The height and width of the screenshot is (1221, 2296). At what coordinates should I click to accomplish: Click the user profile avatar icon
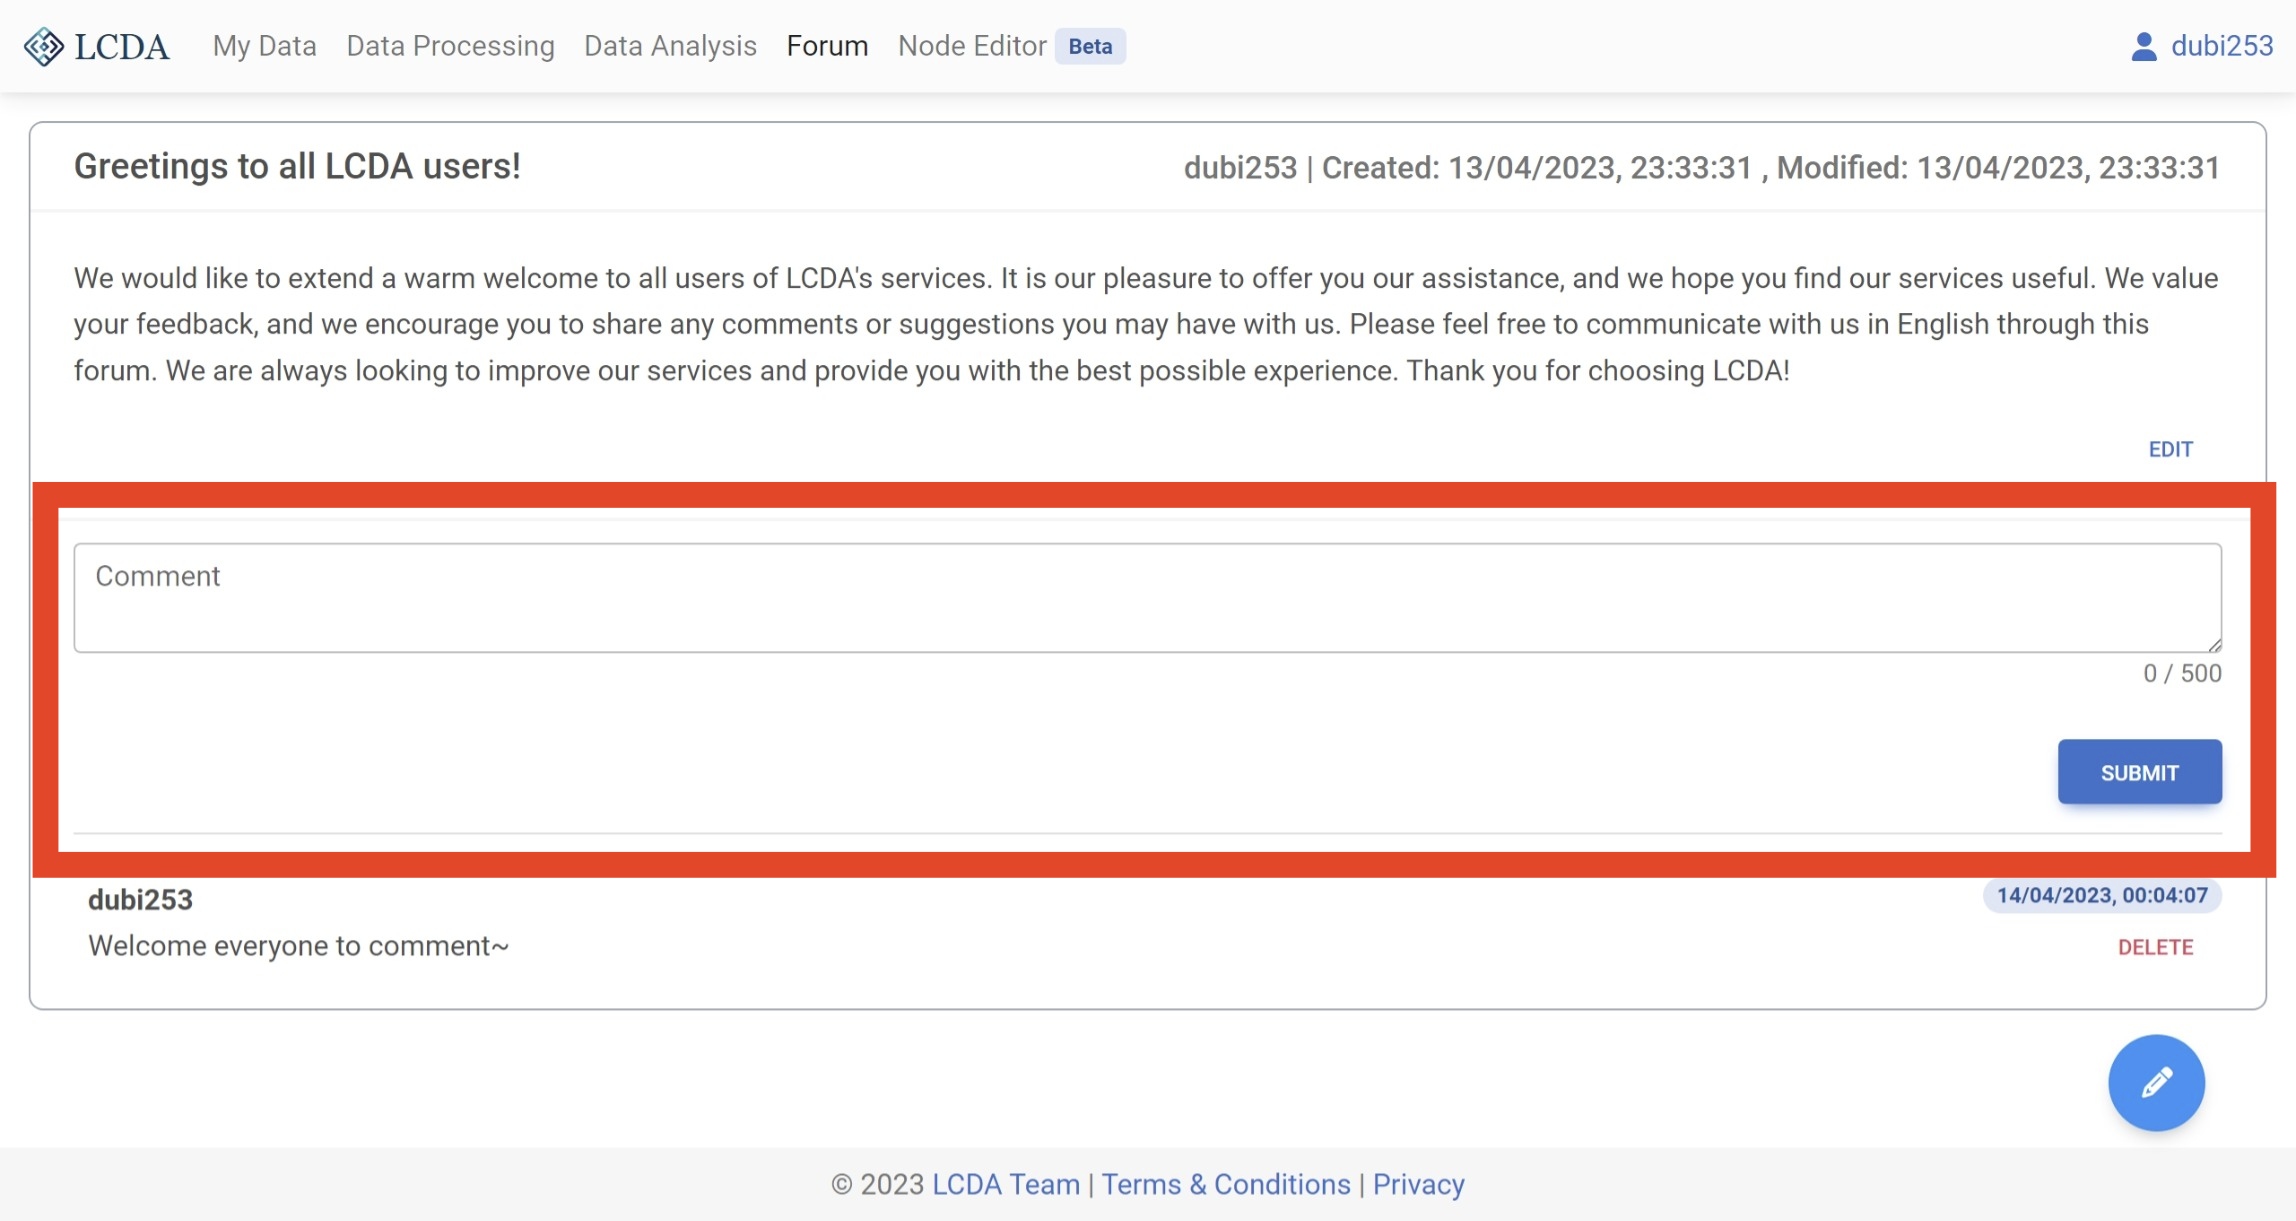tap(2143, 46)
